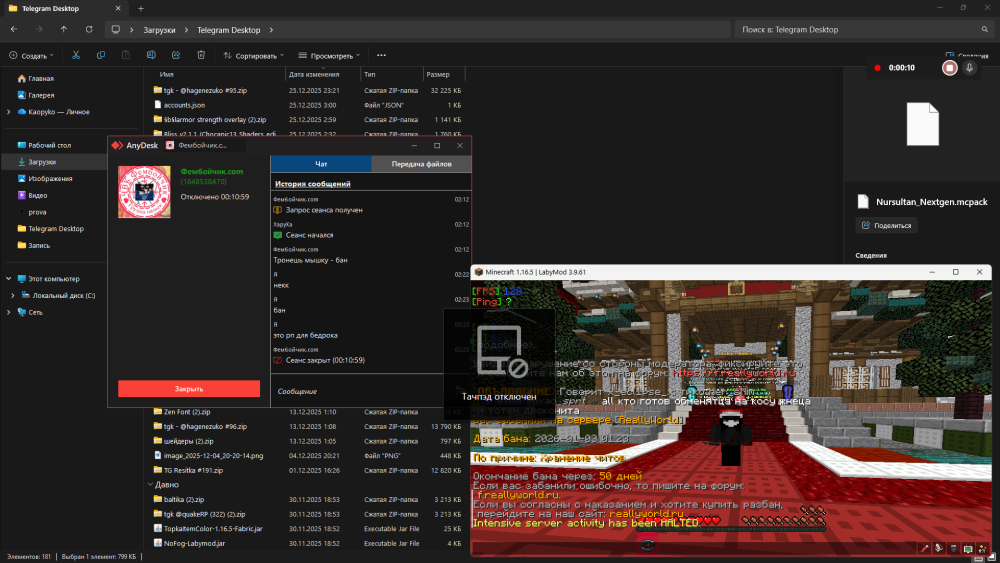Open the PC icon in the address bar
1000x563 pixels.
click(115, 29)
